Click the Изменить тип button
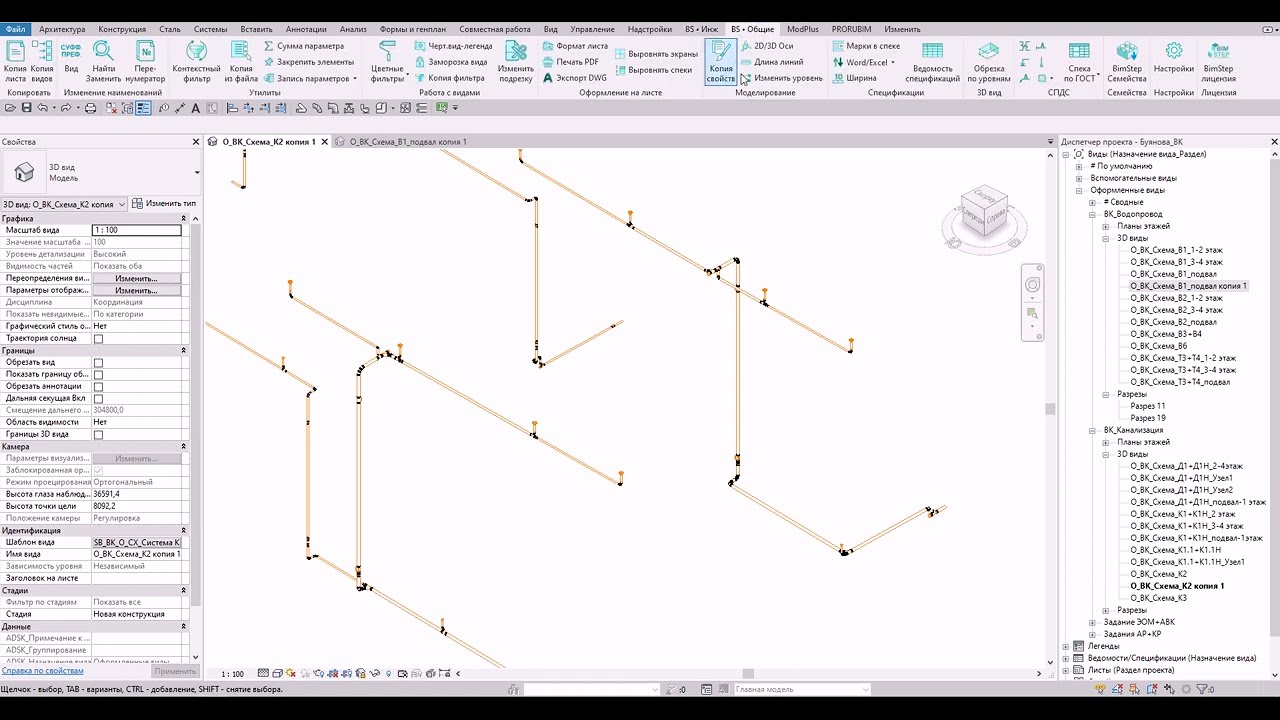 coord(165,204)
